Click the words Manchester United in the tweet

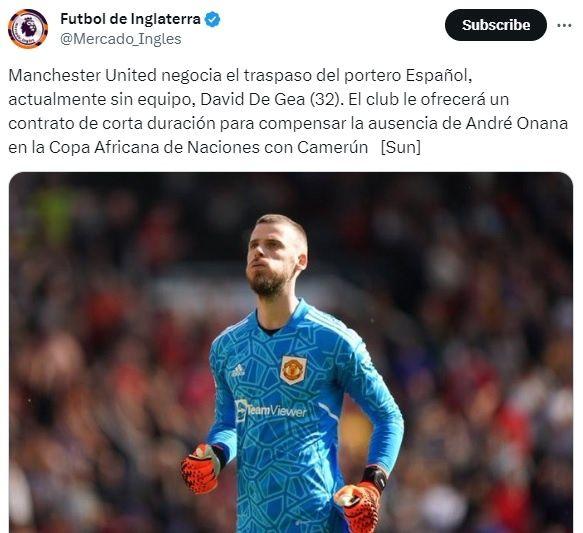click(83, 75)
